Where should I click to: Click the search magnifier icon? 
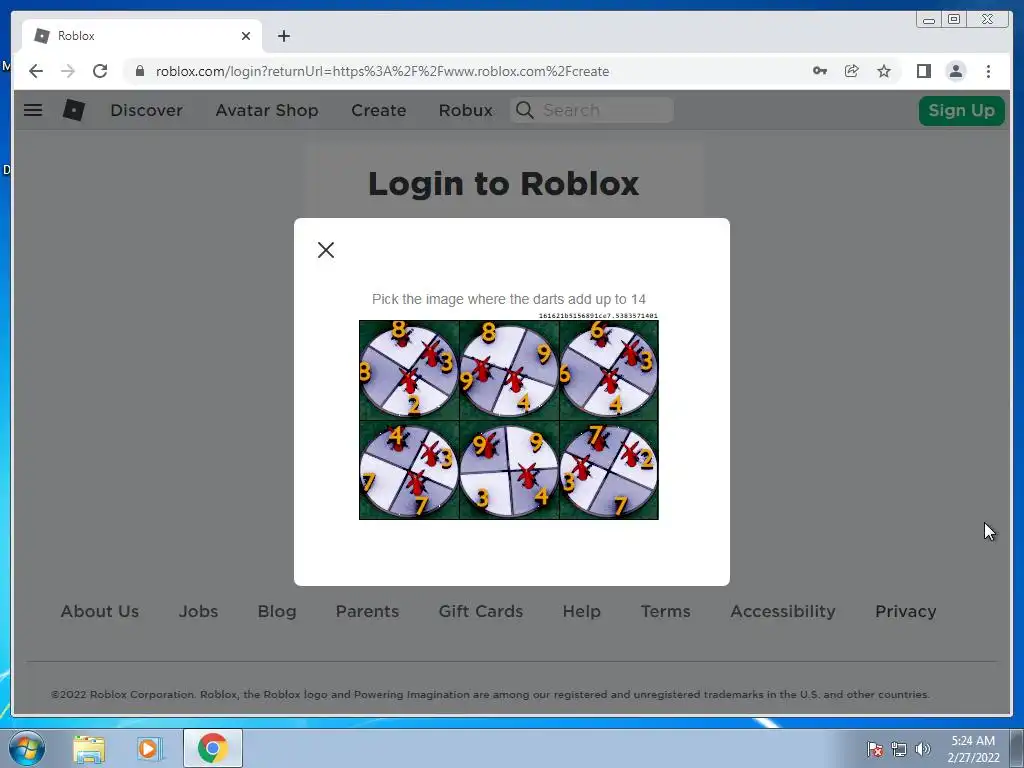pyautogui.click(x=524, y=110)
